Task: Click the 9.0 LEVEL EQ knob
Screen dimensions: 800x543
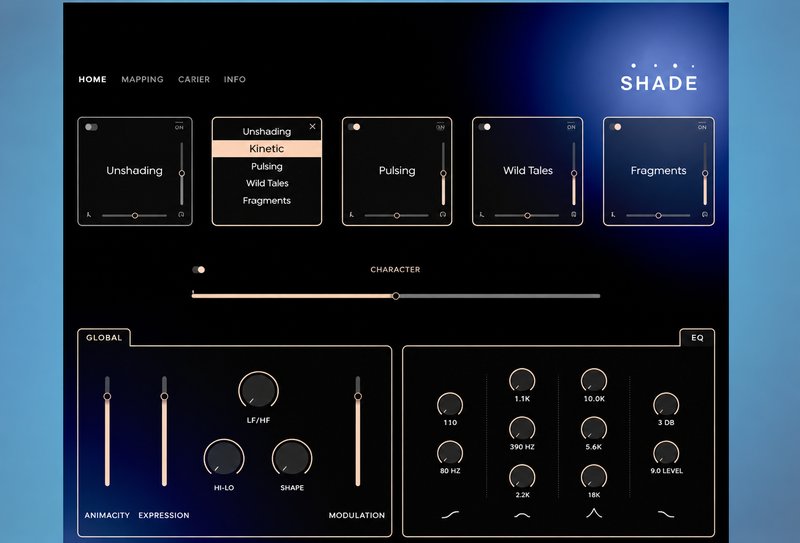Action: [x=666, y=453]
